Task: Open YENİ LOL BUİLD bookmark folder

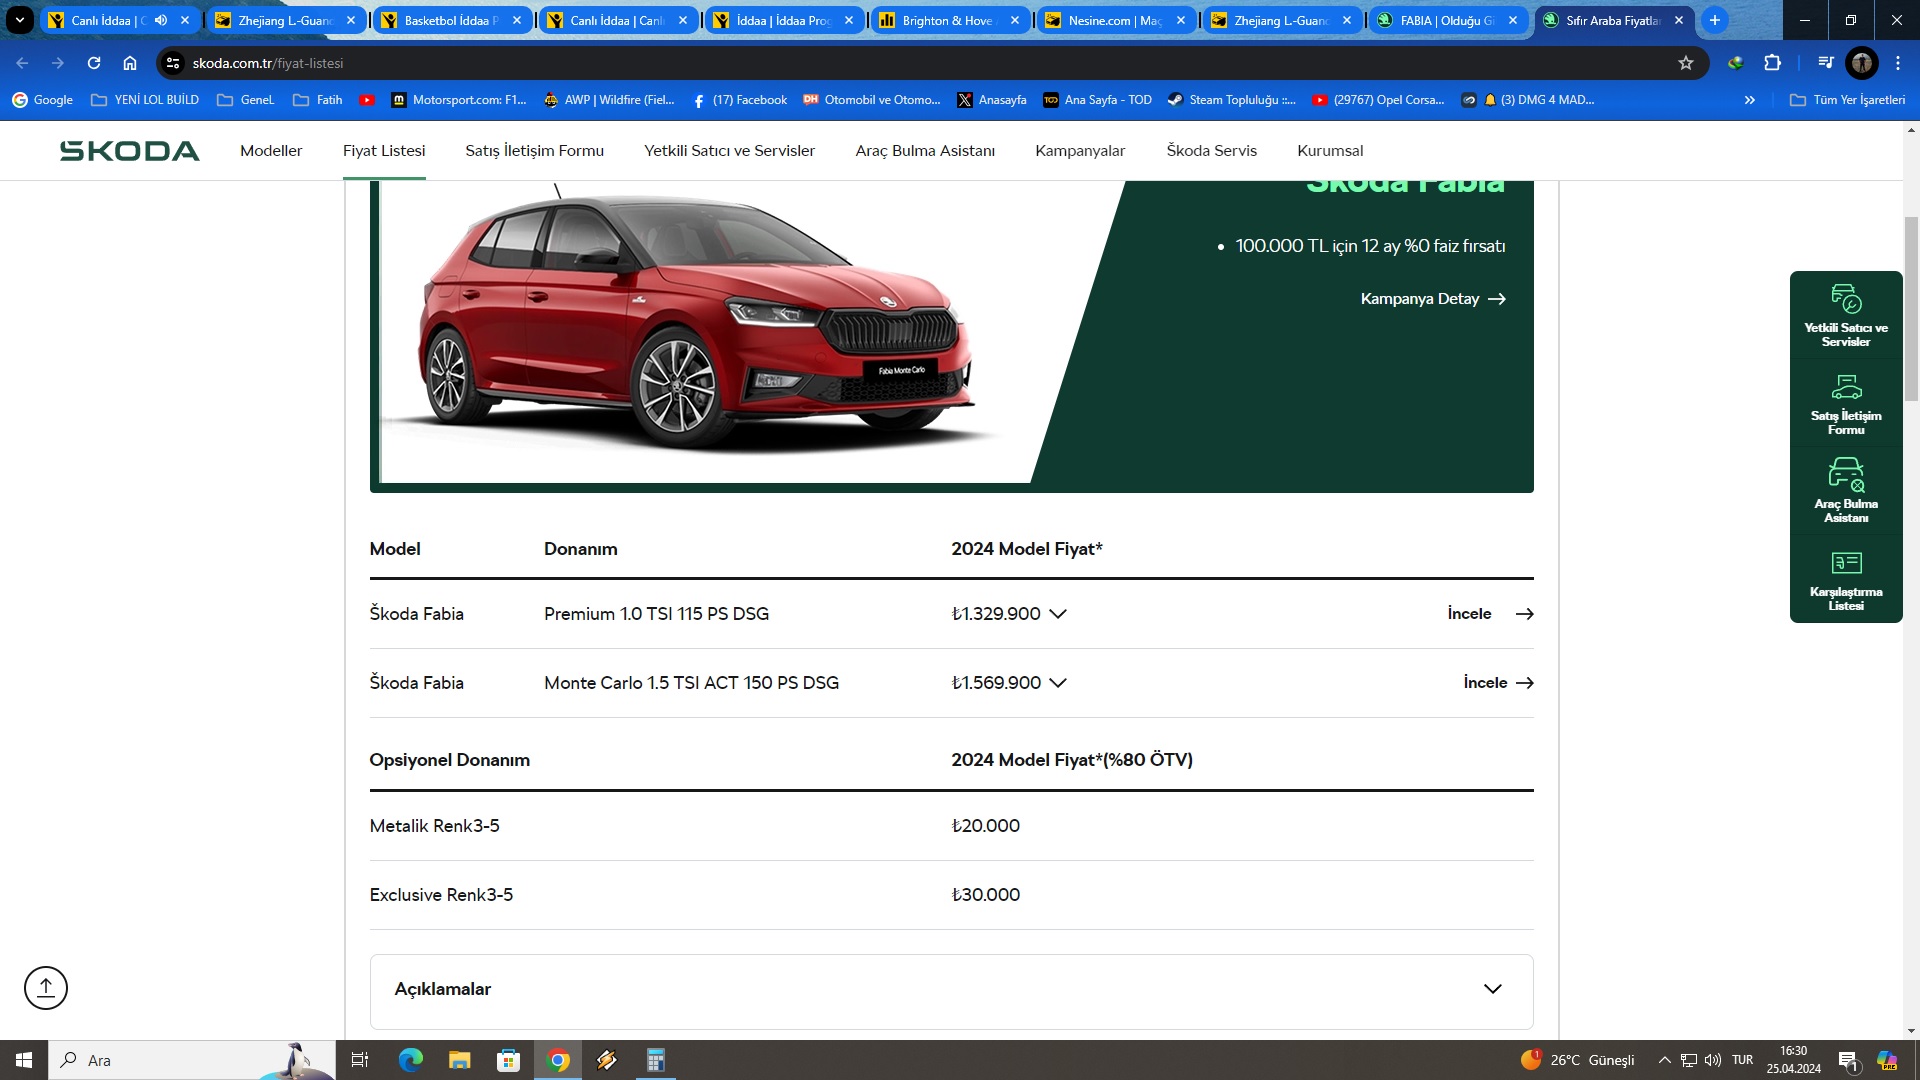Action: (145, 100)
